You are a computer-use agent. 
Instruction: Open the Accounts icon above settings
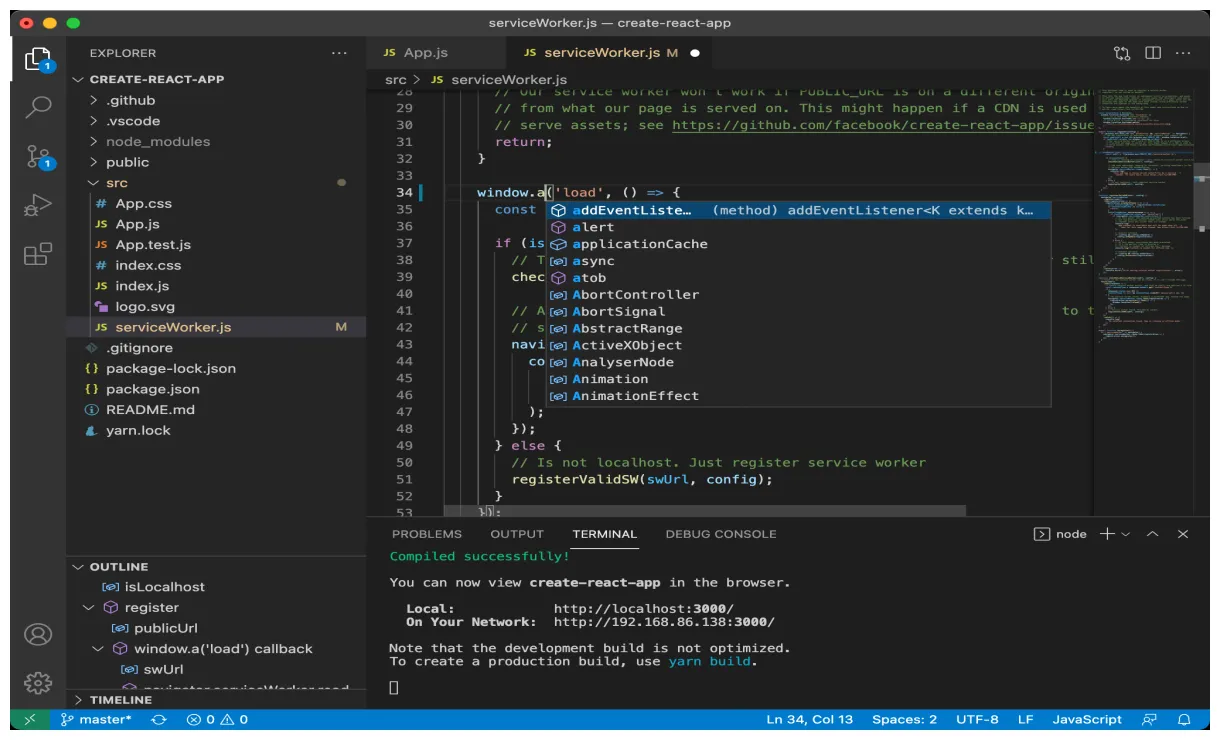(x=37, y=634)
